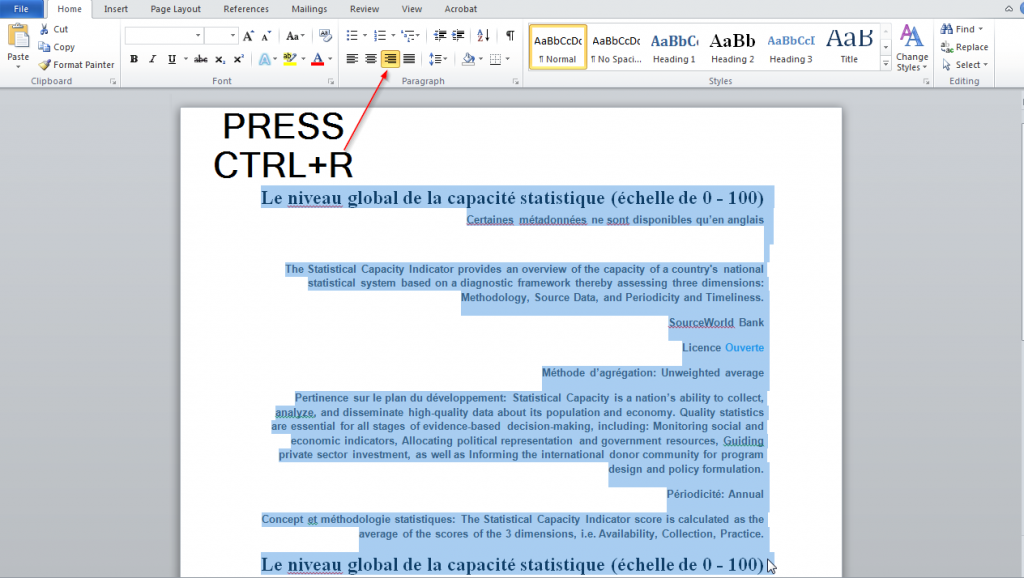The height and width of the screenshot is (578, 1024).
Task: Toggle bold formatting
Action: pyautogui.click(x=134, y=59)
